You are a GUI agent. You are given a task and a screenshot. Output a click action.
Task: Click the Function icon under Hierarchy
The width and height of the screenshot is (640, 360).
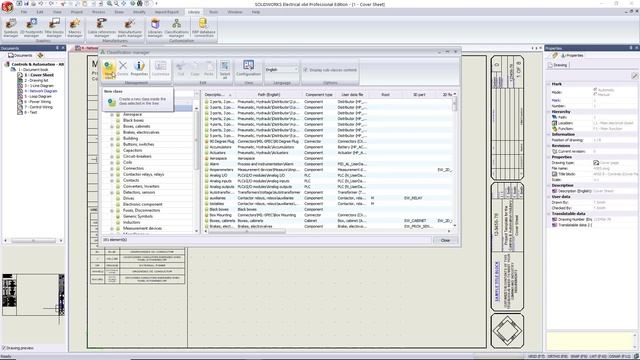554,129
